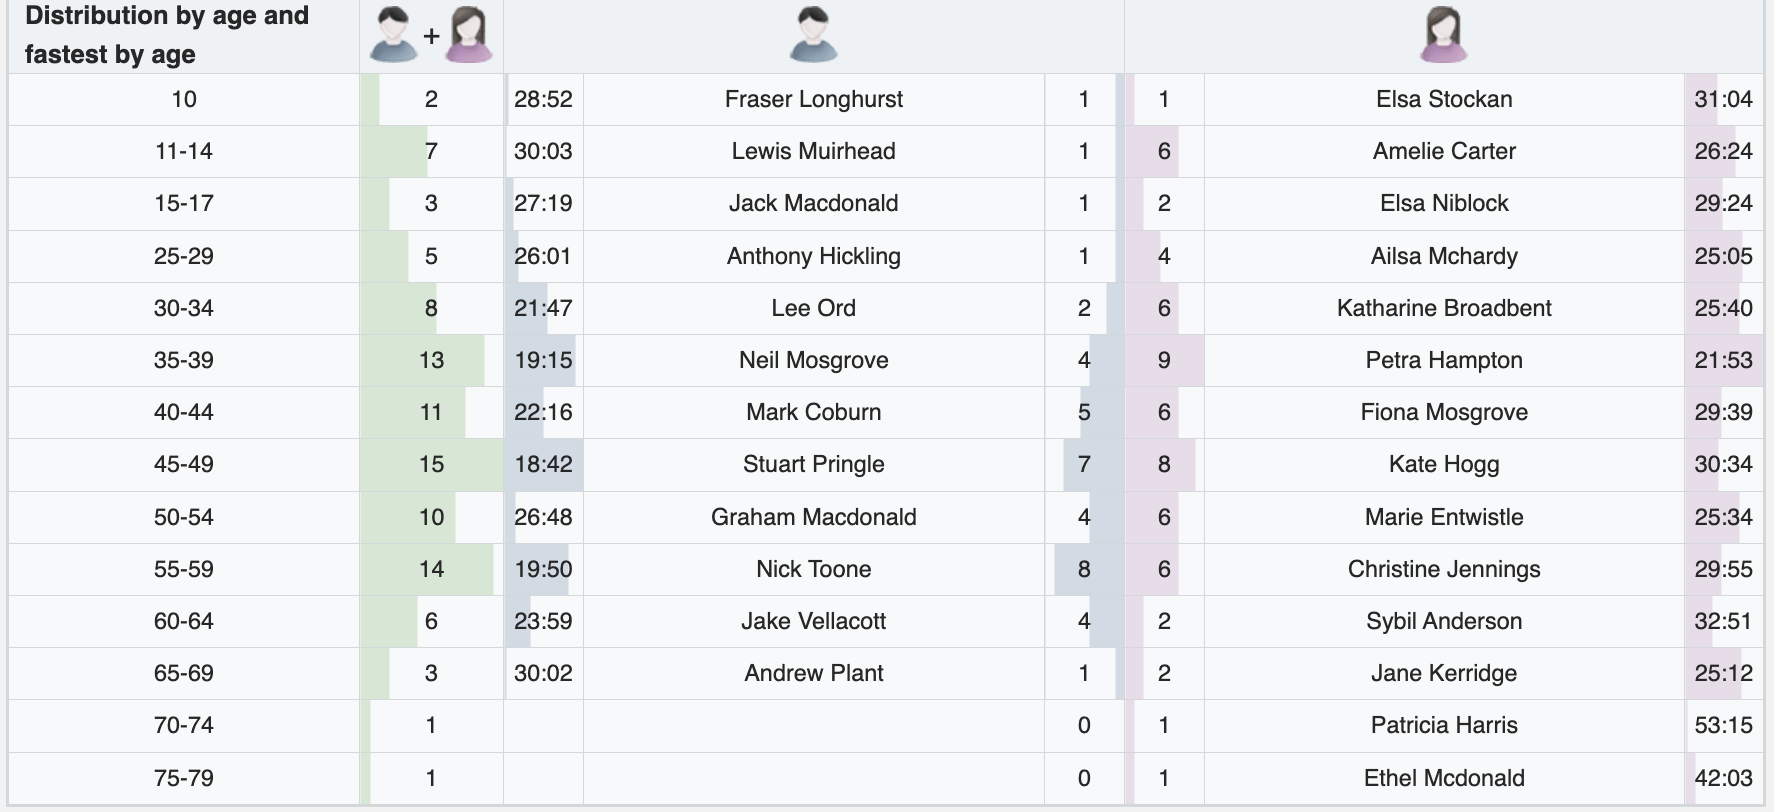Screen dimensions: 1774x812
Task: Click the 75-79 age category cell
Action: [x=184, y=778]
